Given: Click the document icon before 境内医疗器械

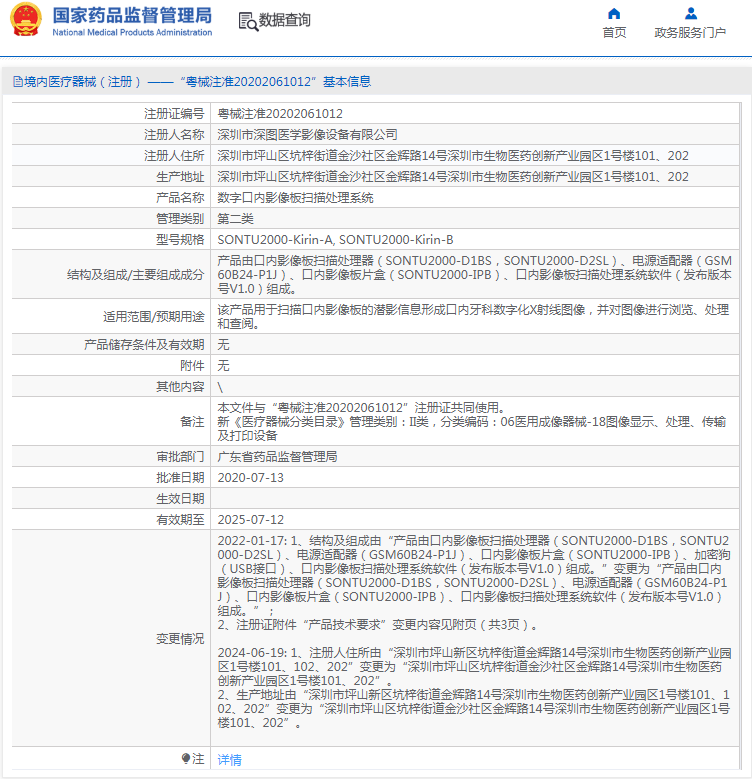Looking at the screenshot, I should pos(18,81).
